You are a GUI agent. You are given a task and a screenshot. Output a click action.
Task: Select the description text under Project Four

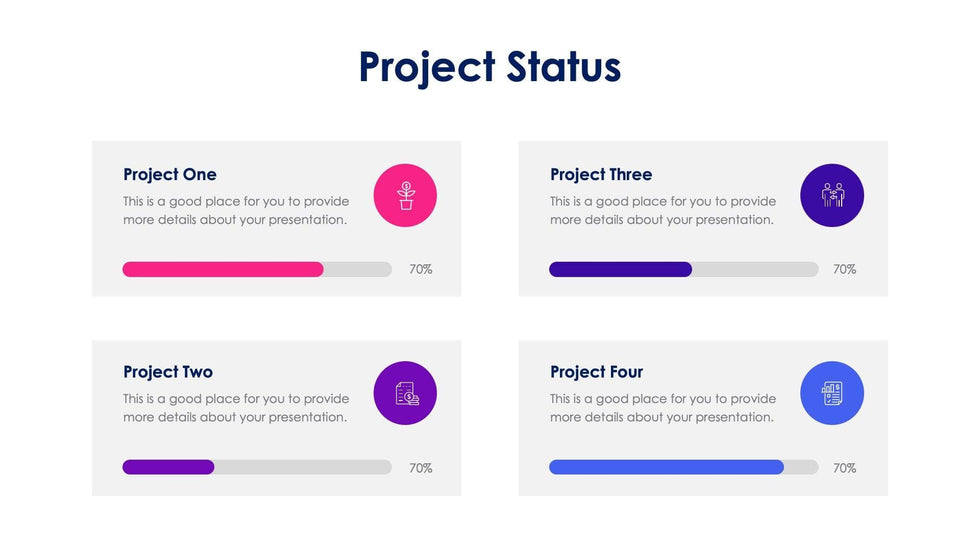click(x=663, y=408)
